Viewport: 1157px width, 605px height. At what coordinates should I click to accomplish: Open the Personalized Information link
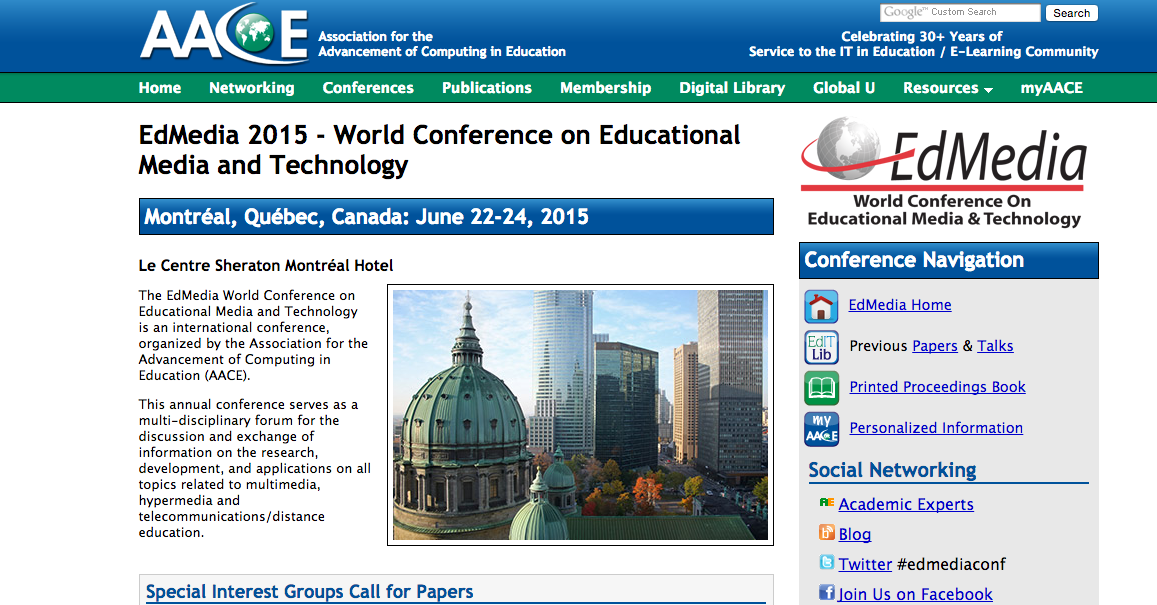(936, 428)
